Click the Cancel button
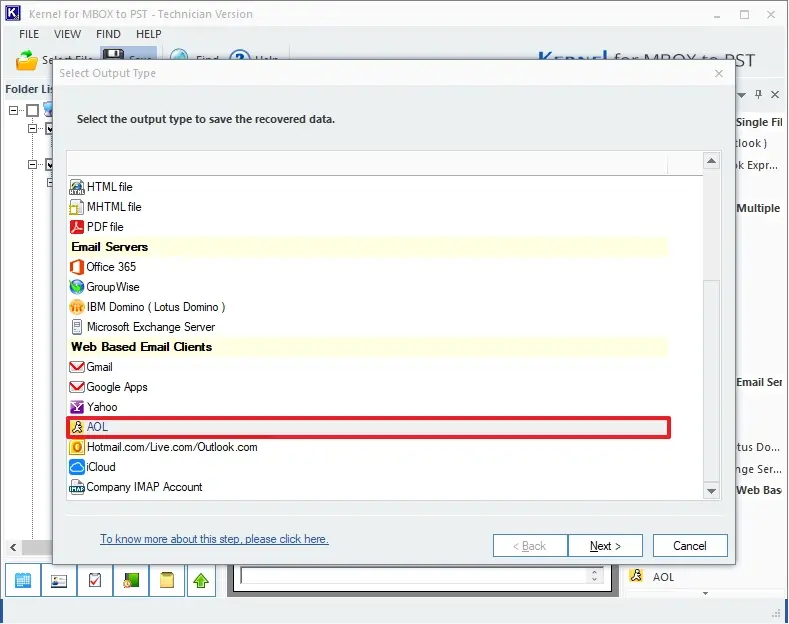 coord(690,546)
